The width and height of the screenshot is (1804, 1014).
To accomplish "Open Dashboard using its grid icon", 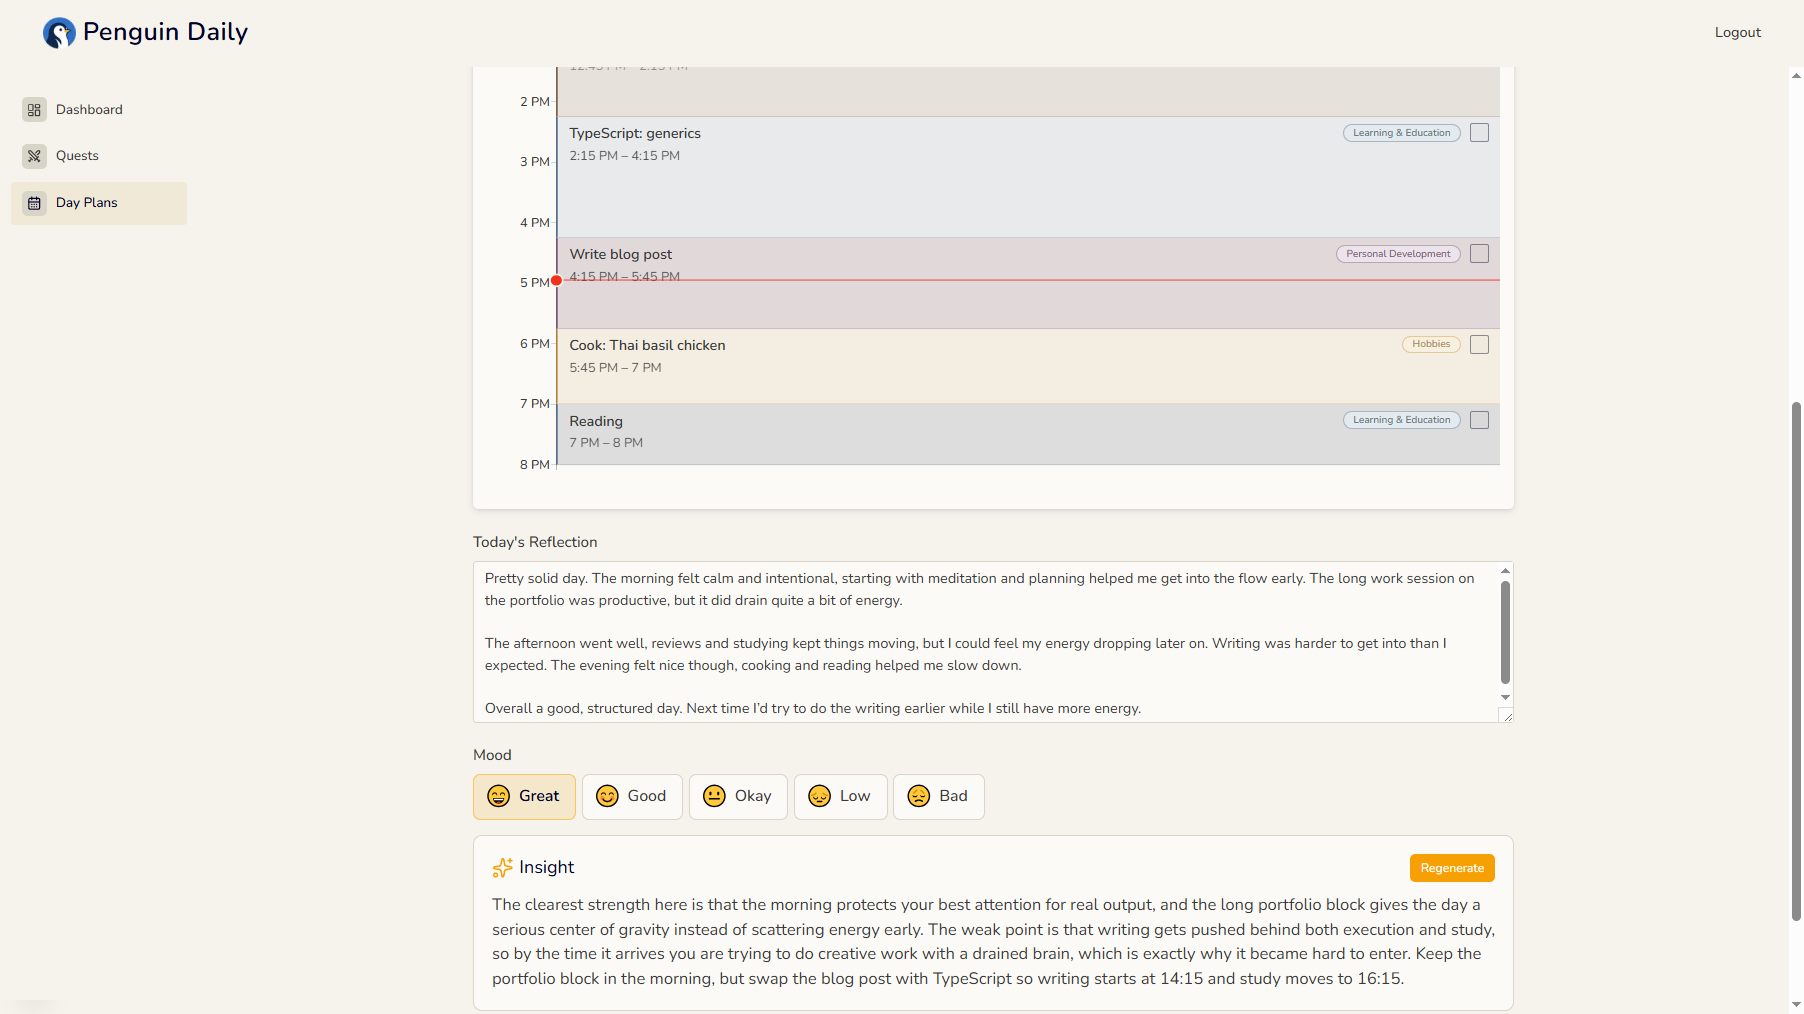I will [x=35, y=110].
